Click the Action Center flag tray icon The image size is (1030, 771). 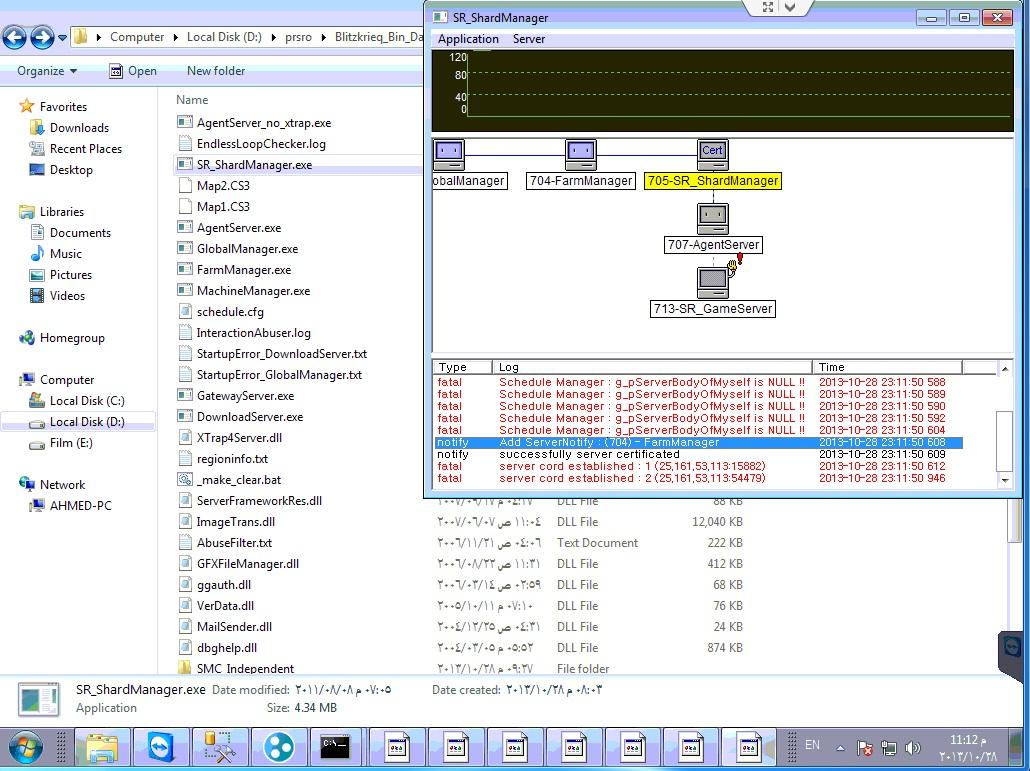[865, 748]
